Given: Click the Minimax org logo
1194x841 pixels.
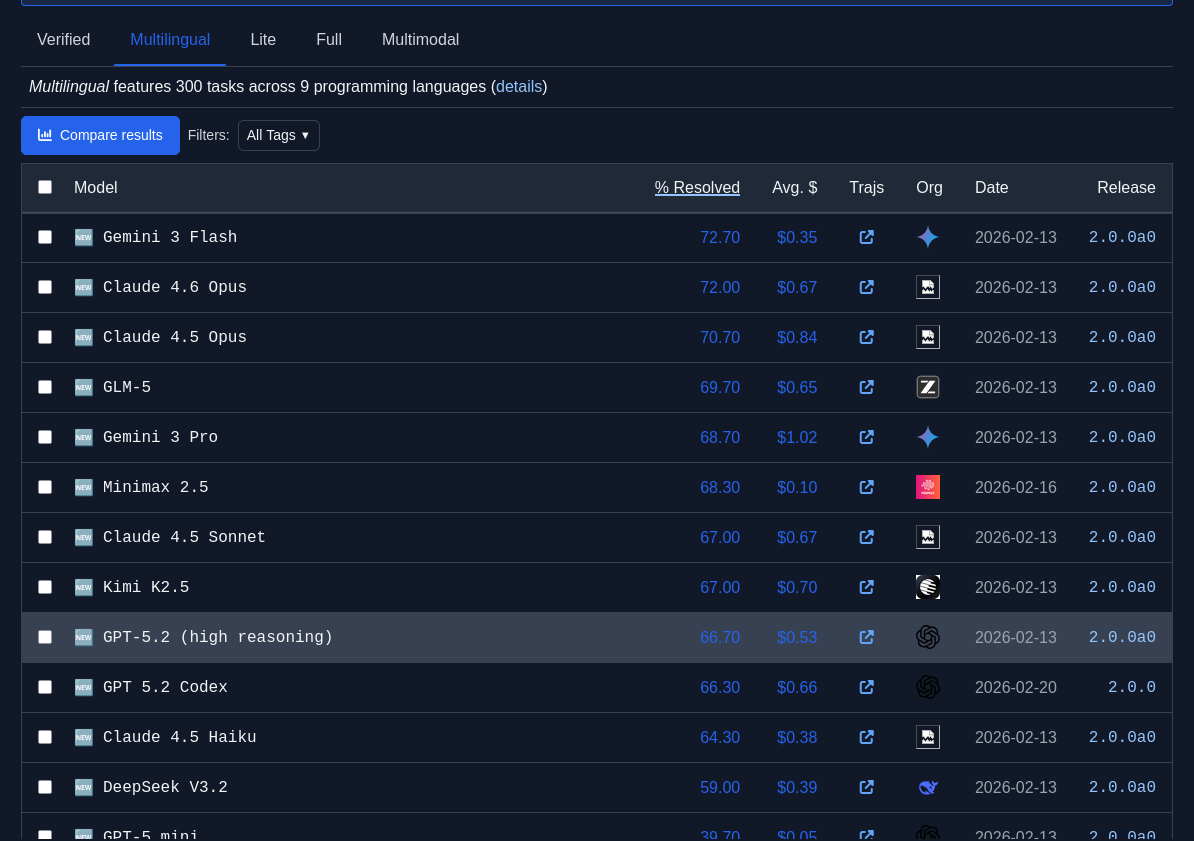Looking at the screenshot, I should [x=927, y=488].
